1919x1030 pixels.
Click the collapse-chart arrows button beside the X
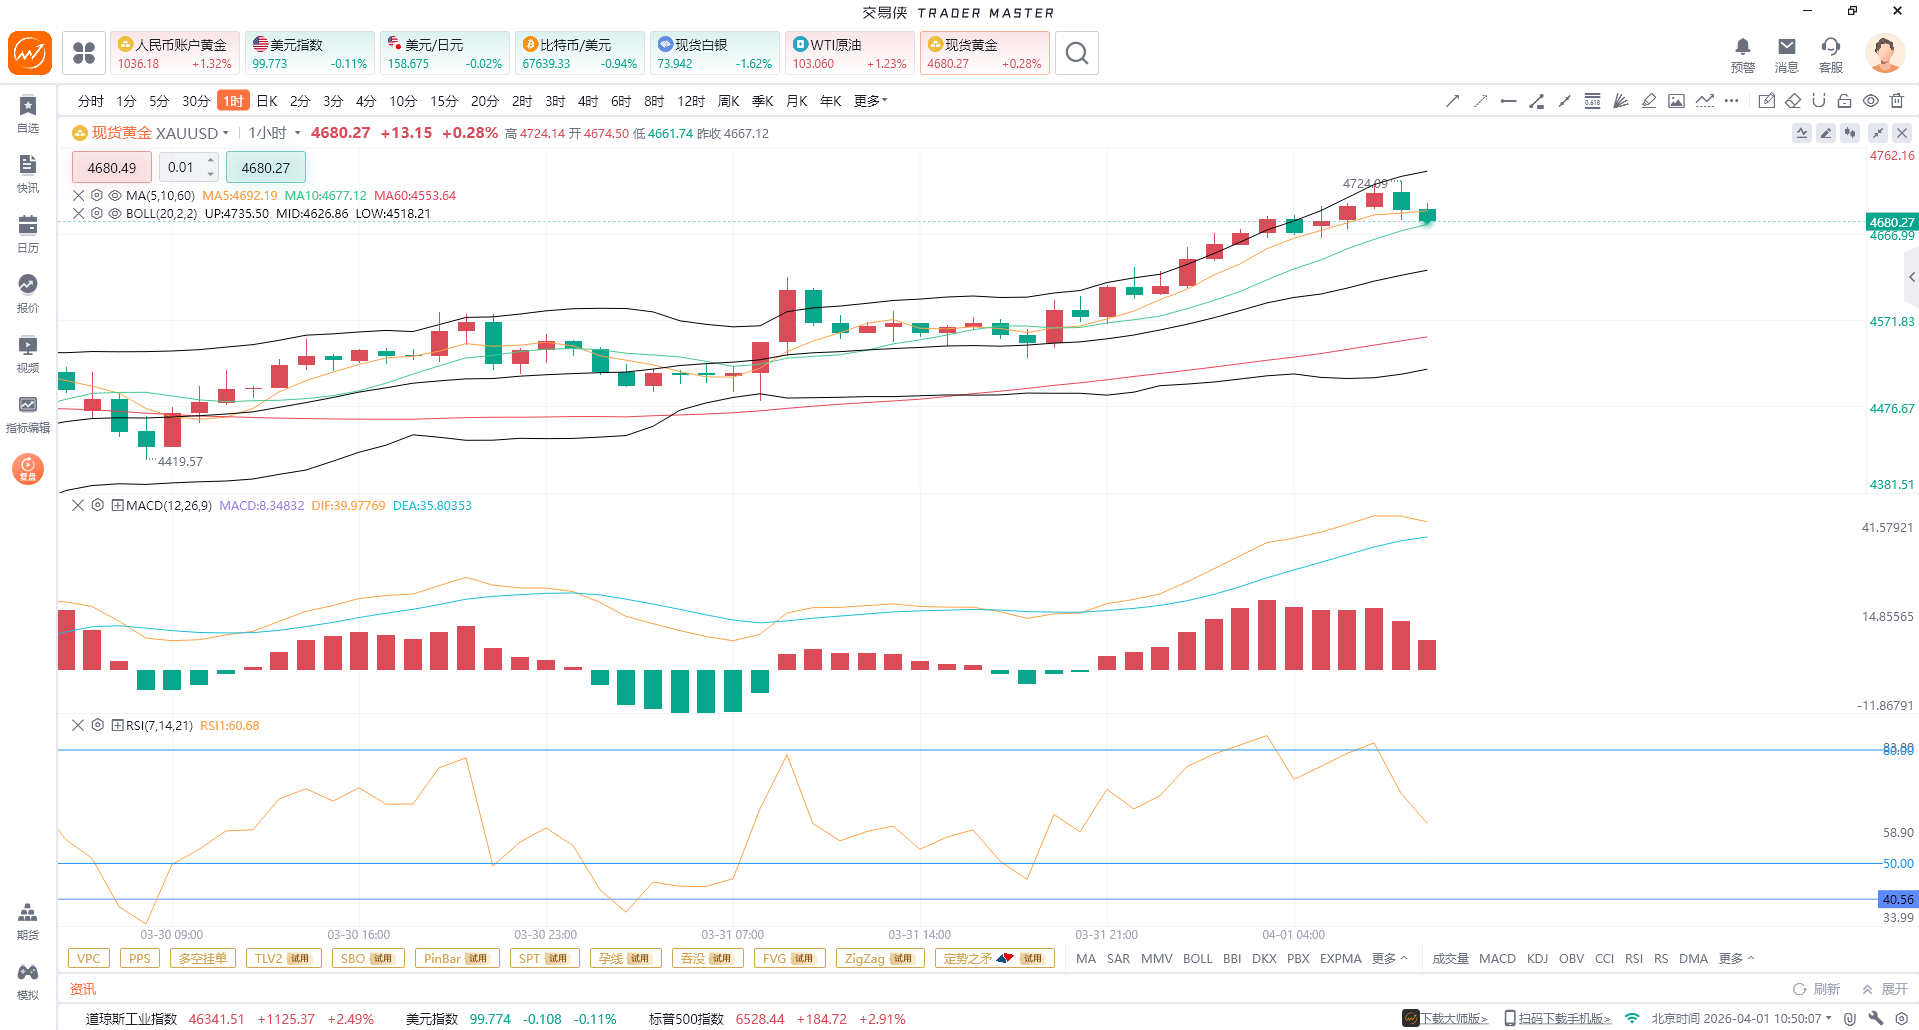(1878, 133)
